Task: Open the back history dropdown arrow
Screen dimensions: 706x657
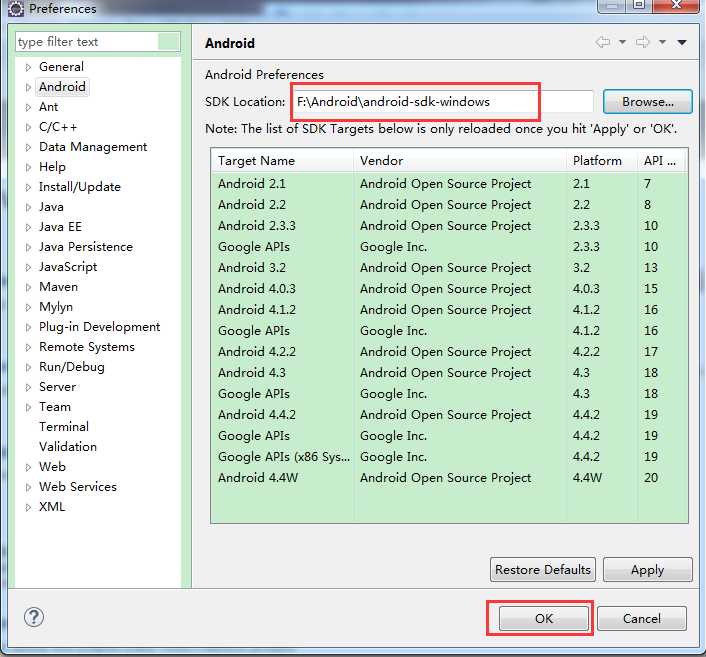Action: pyautogui.click(x=622, y=42)
